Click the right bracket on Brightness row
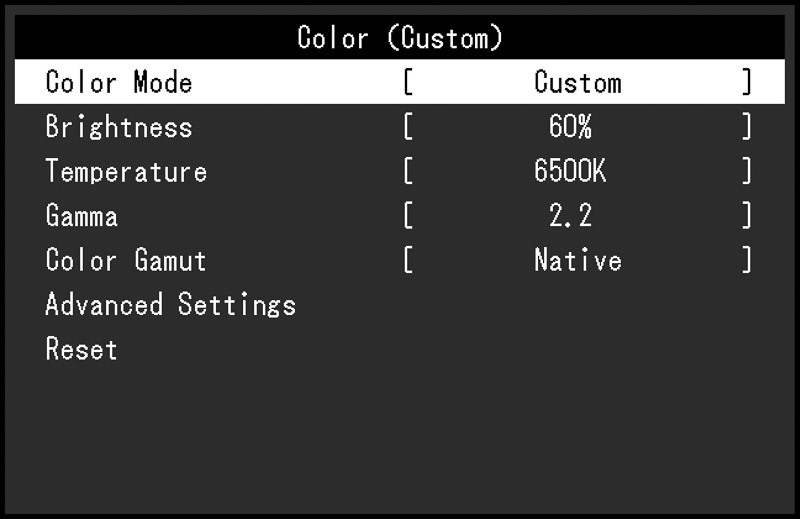800x519 pixels. (746, 127)
